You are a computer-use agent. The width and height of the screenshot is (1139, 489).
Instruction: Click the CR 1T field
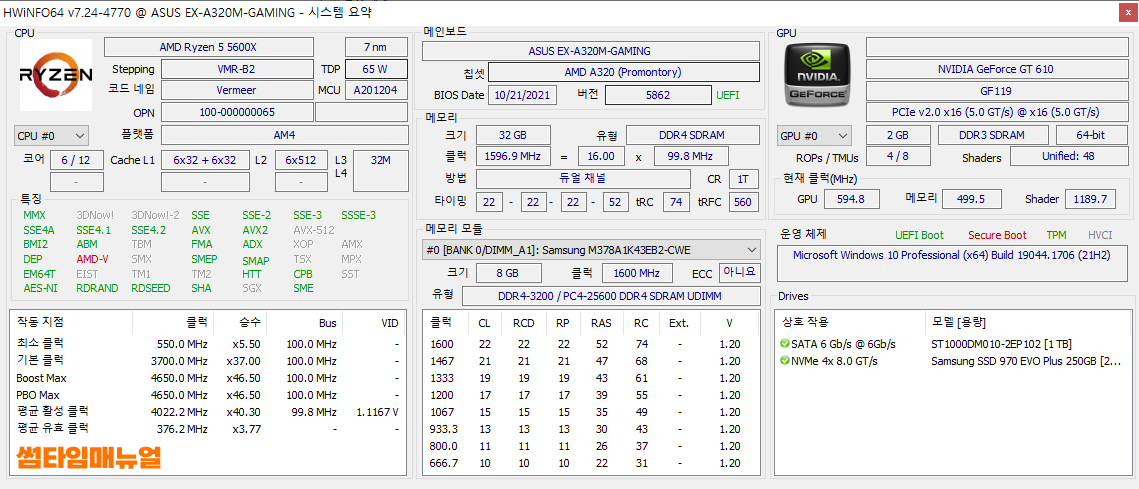point(744,179)
